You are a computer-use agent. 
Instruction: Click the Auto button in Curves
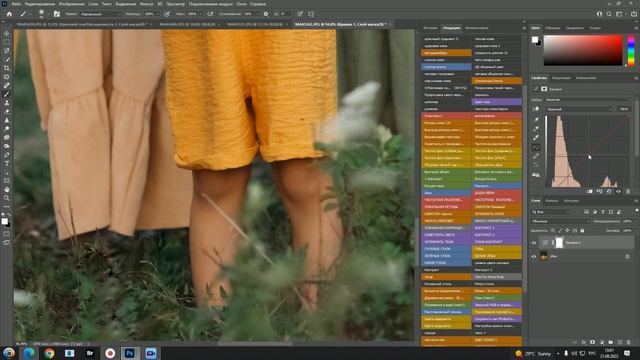[624, 109]
